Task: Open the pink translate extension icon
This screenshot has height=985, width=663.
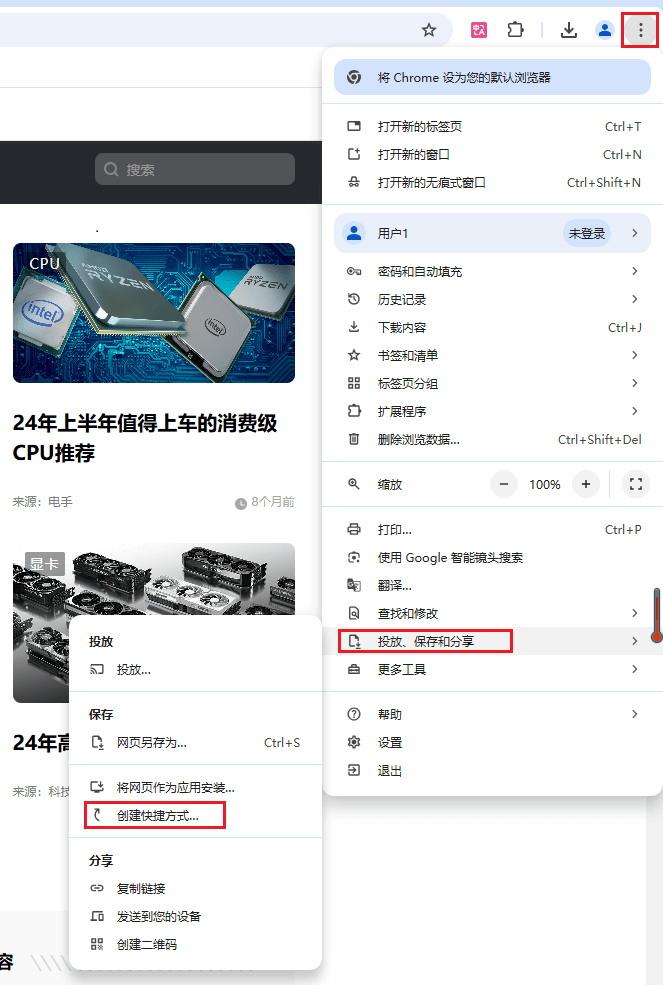Action: pyautogui.click(x=479, y=30)
